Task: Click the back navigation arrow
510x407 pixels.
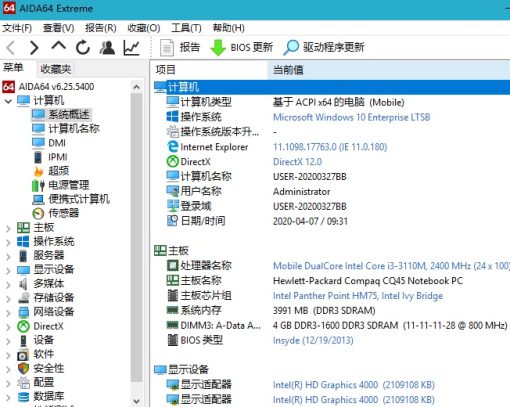Action: (11, 48)
